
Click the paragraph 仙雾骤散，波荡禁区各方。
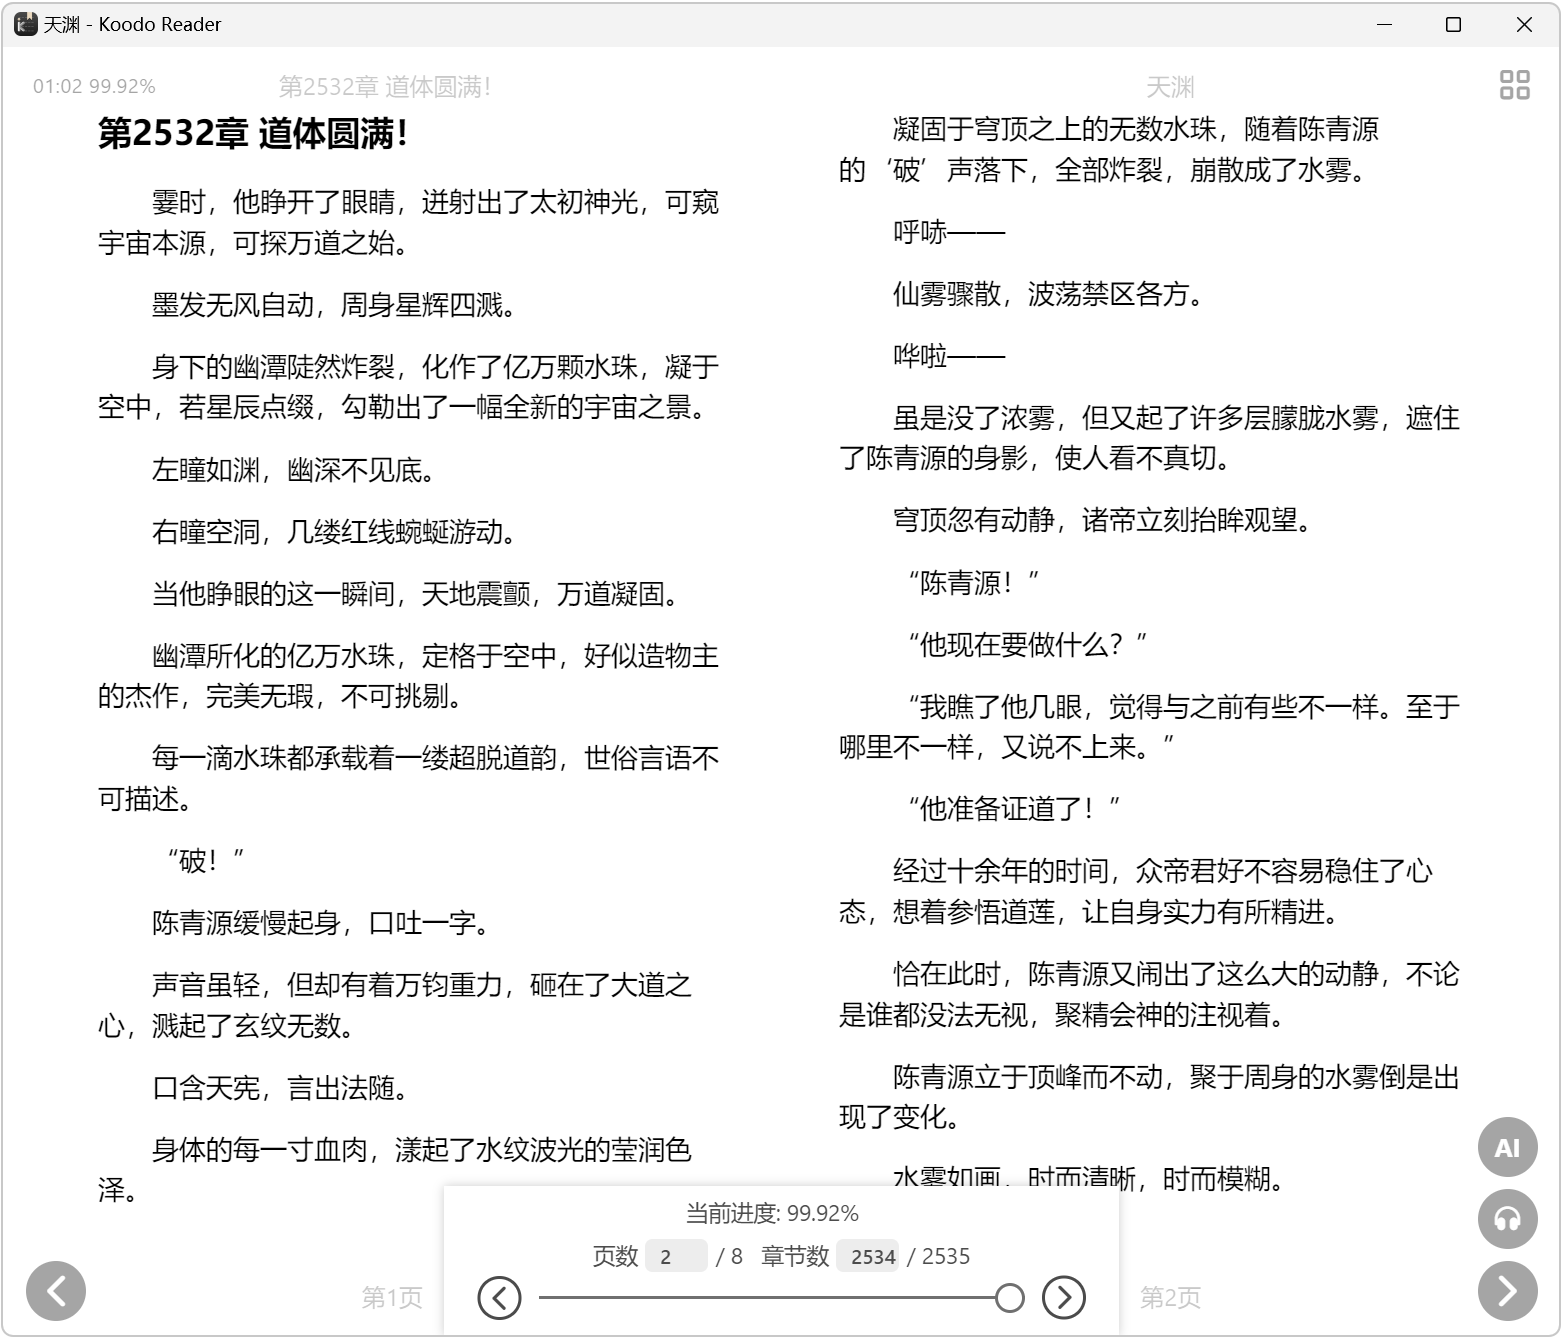pyautogui.click(x=1048, y=294)
